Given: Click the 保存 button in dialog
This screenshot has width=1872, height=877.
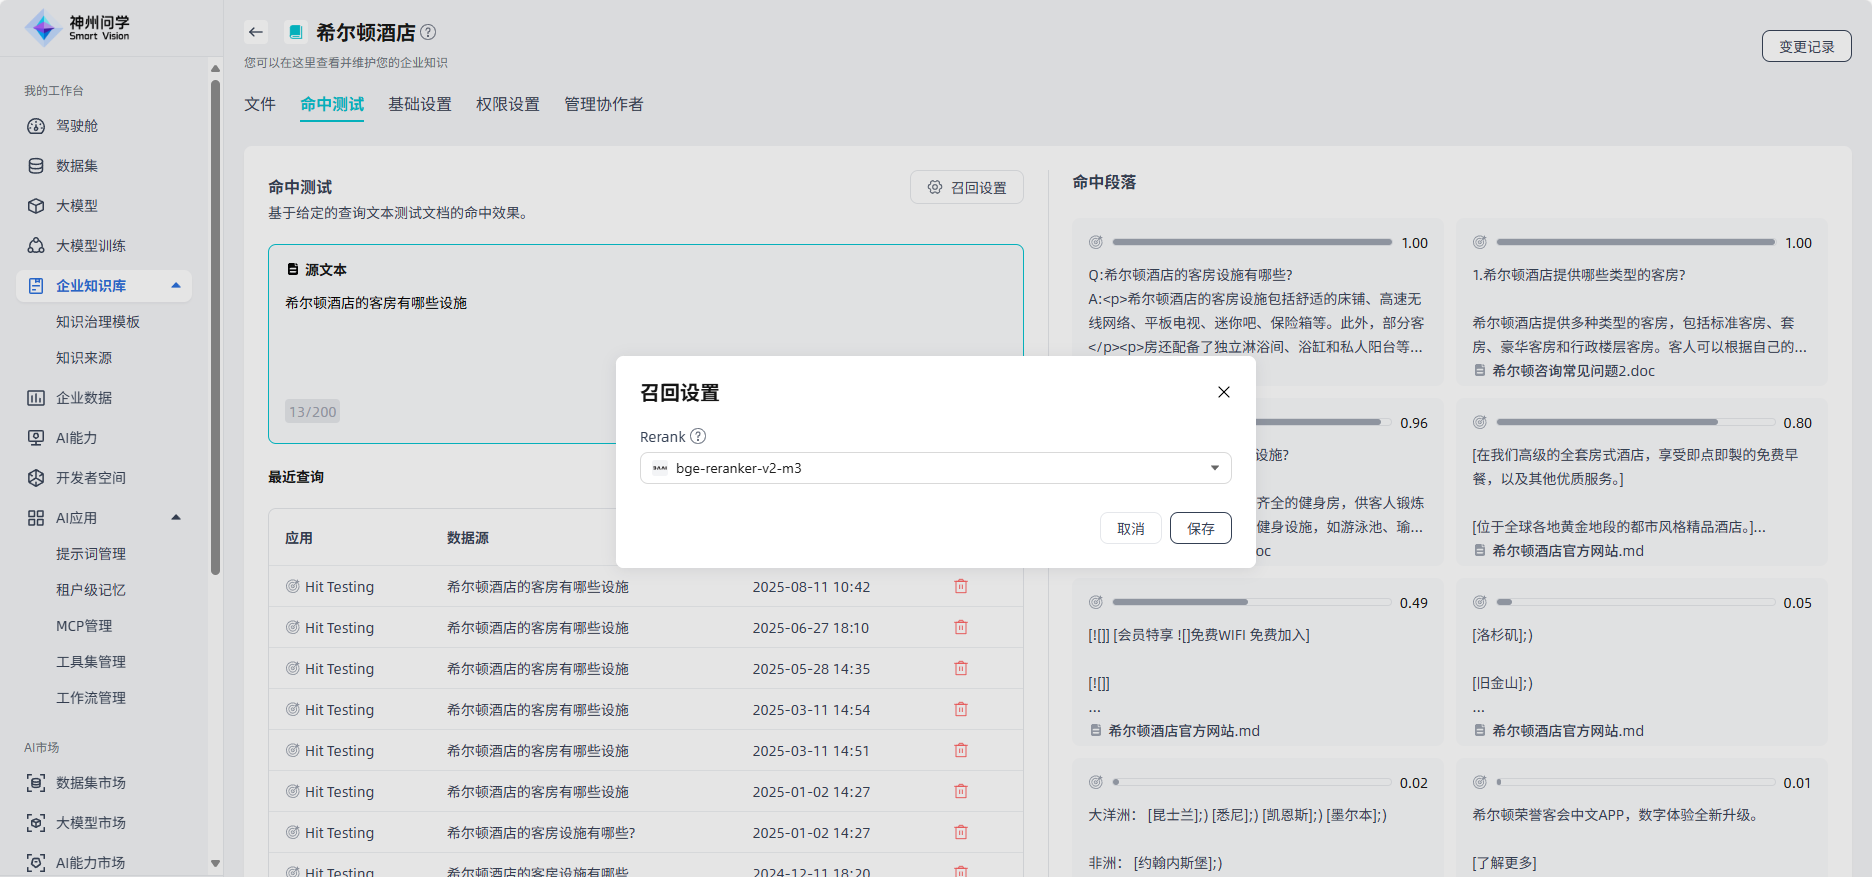Looking at the screenshot, I should click(x=1201, y=528).
